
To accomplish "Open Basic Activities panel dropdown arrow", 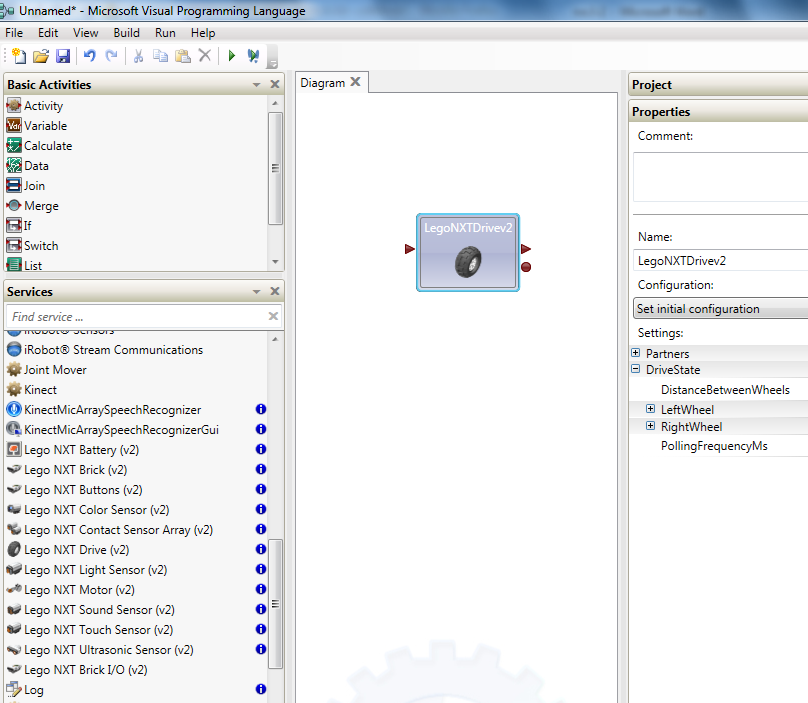I will coord(256,85).
